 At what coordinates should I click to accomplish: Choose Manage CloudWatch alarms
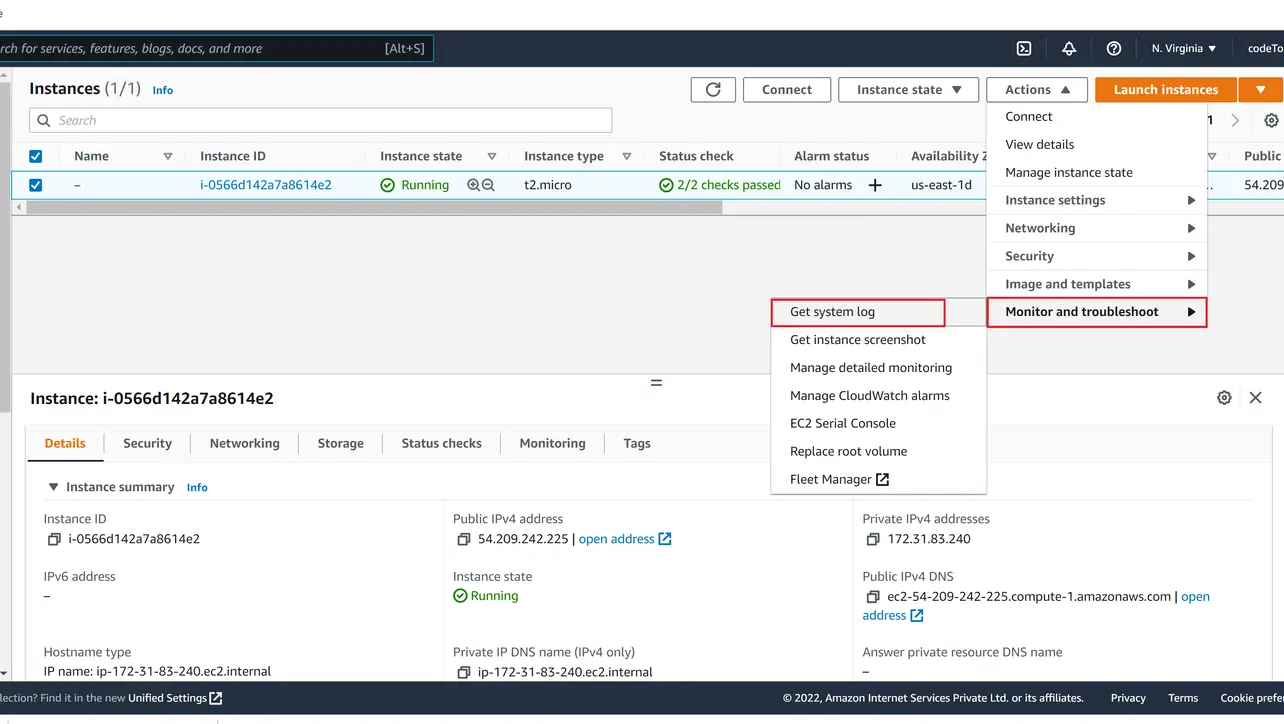click(x=879, y=396)
